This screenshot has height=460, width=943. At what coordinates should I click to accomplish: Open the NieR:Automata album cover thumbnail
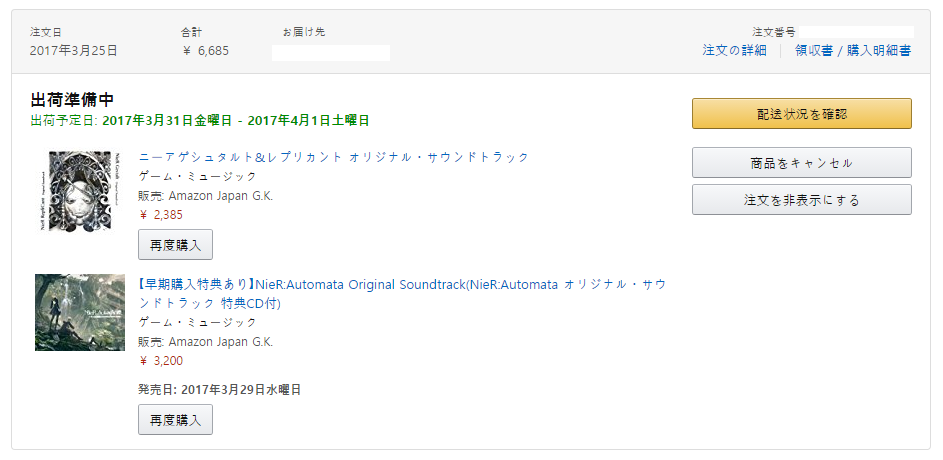pos(80,312)
